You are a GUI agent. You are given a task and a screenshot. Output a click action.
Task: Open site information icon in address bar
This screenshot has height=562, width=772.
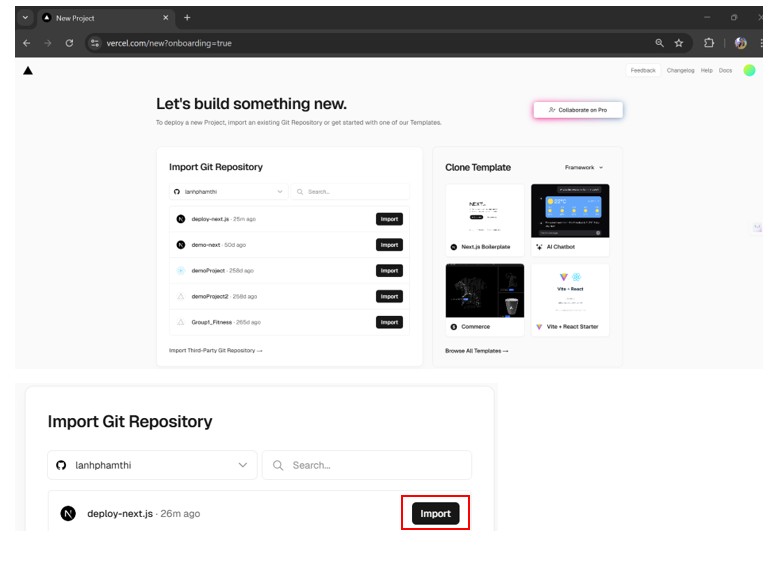coord(95,43)
